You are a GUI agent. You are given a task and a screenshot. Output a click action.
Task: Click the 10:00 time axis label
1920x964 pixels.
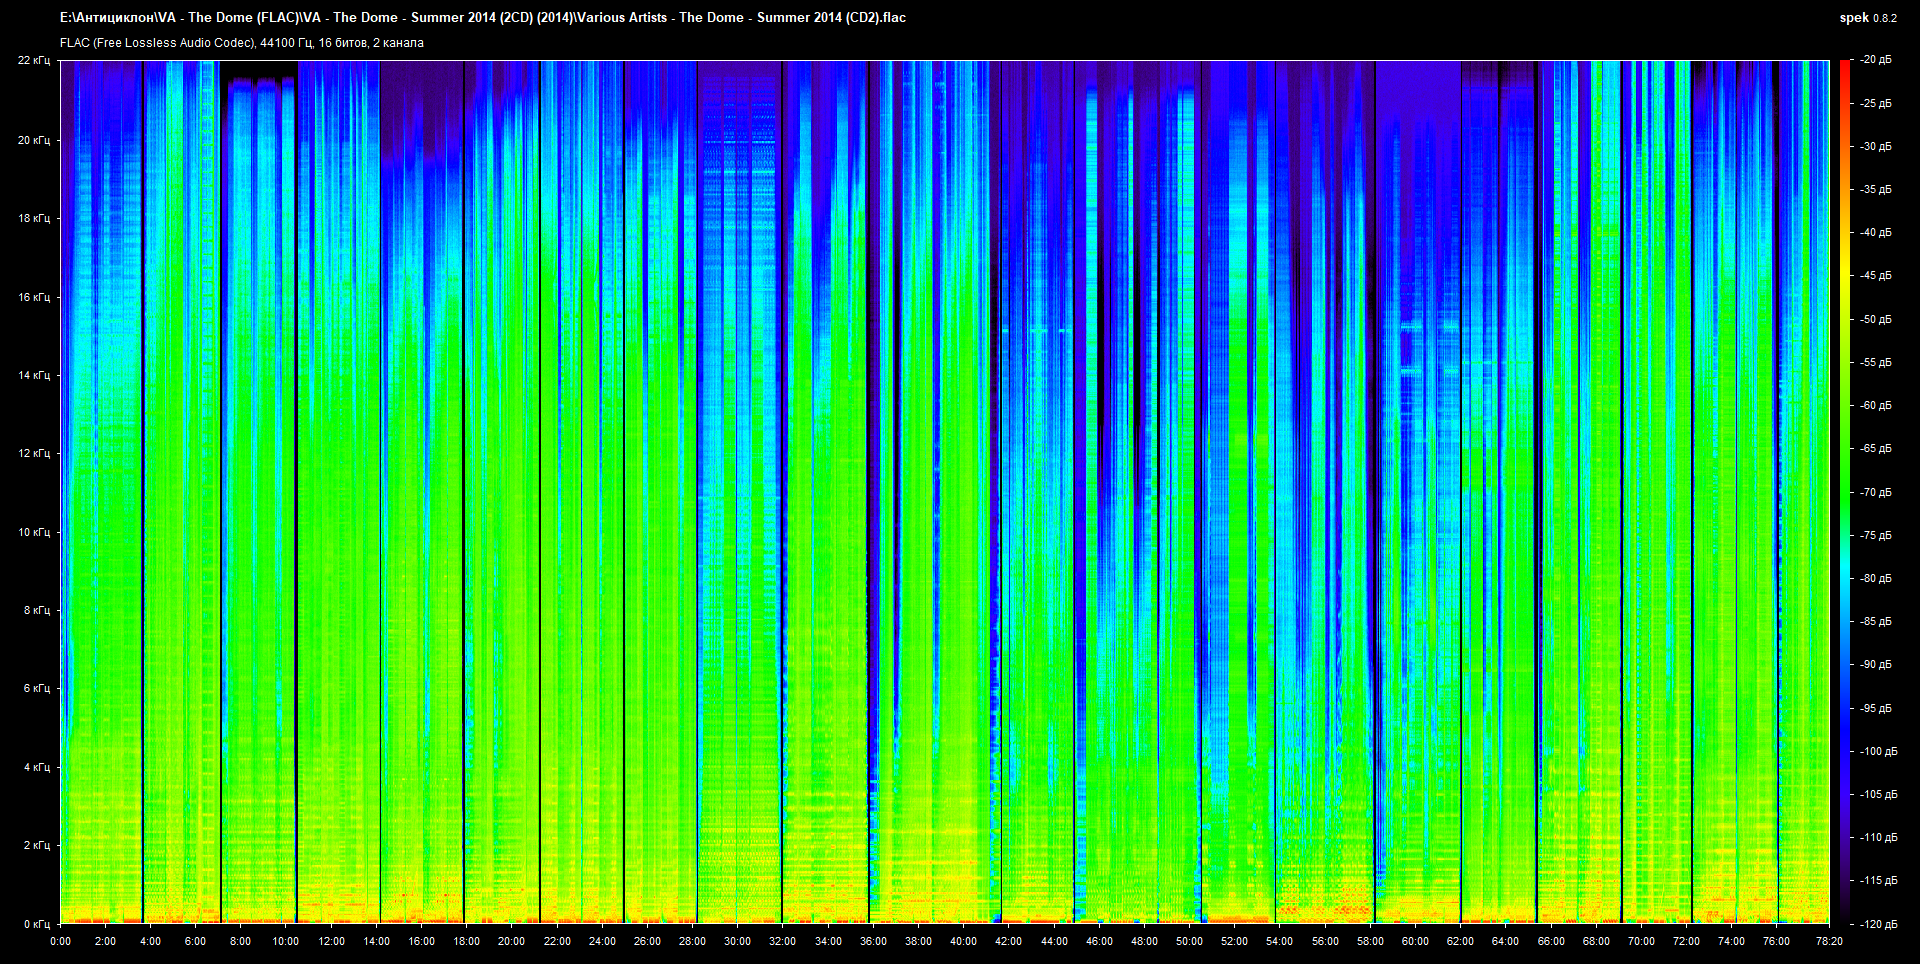pos(286,941)
